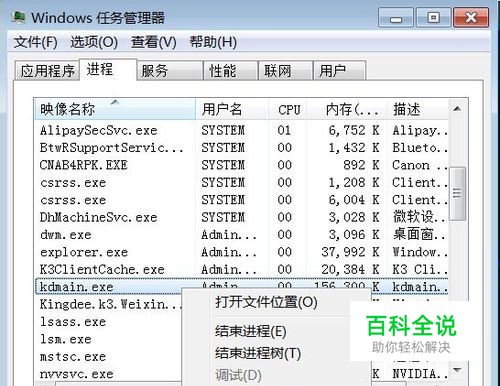The image size is (500, 386).
Task: Click the 桌面窗.. description cell
Action: [419, 235]
